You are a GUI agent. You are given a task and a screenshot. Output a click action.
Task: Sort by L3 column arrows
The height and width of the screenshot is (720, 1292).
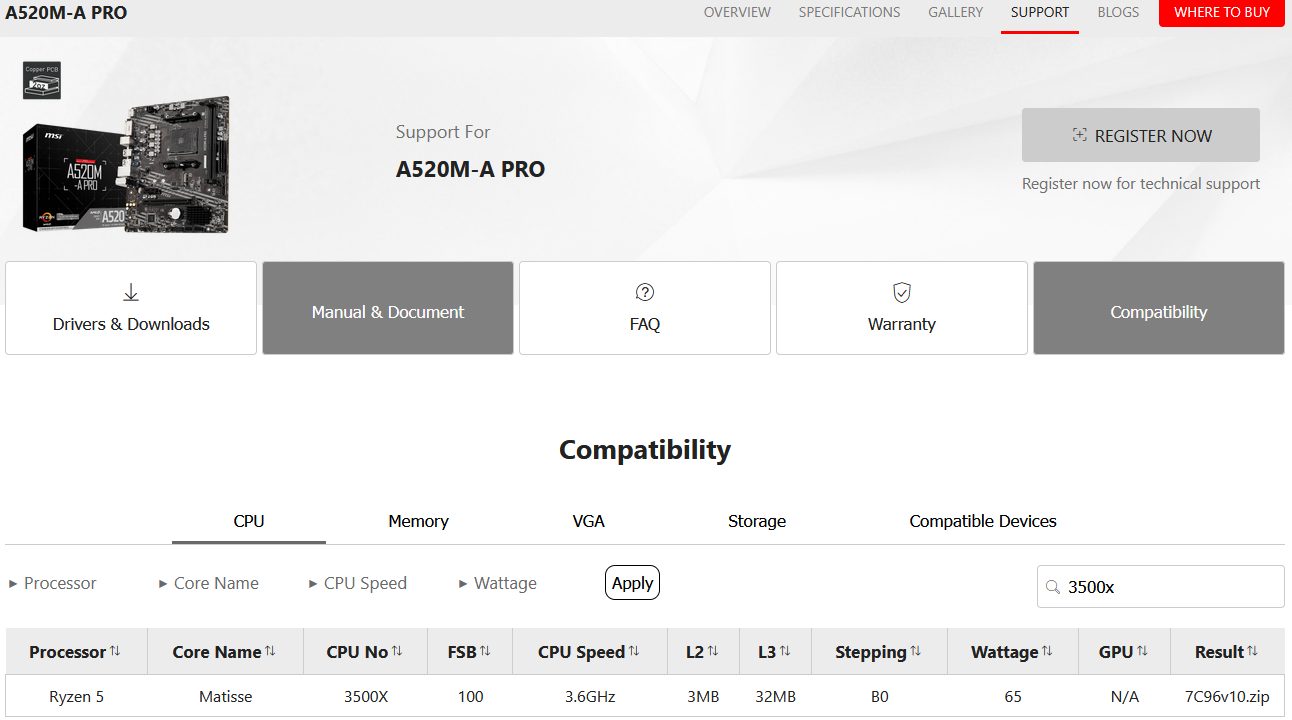point(785,651)
